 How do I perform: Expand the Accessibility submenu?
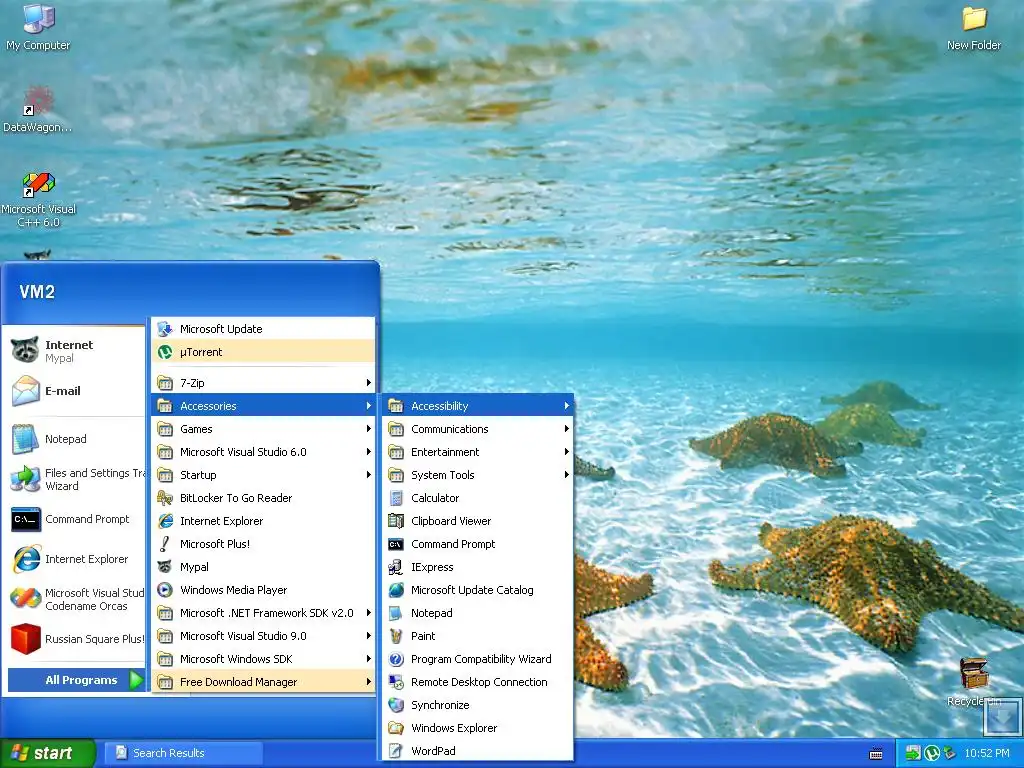pos(478,406)
